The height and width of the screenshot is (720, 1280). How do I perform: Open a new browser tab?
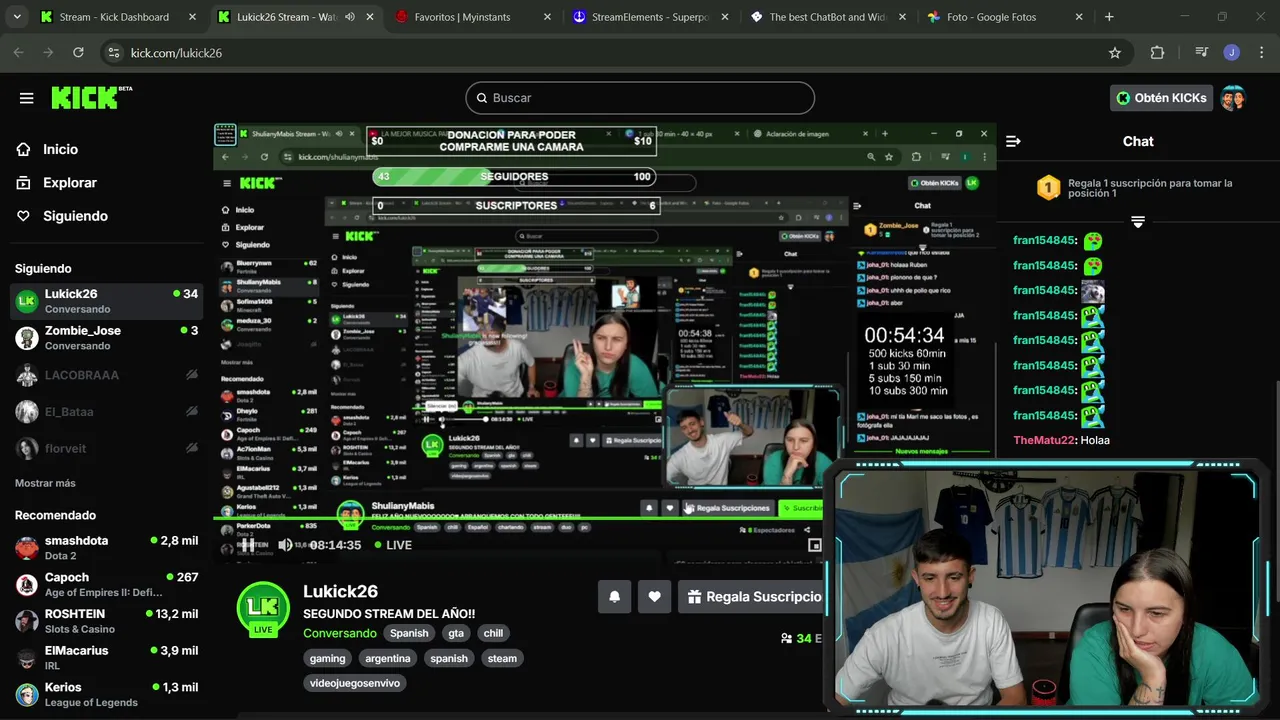(x=1109, y=17)
